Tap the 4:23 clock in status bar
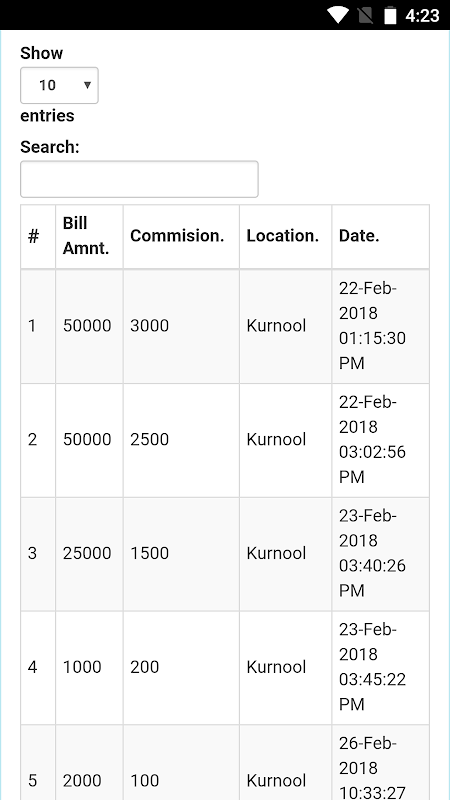The height and width of the screenshot is (800, 450). [x=422, y=16]
